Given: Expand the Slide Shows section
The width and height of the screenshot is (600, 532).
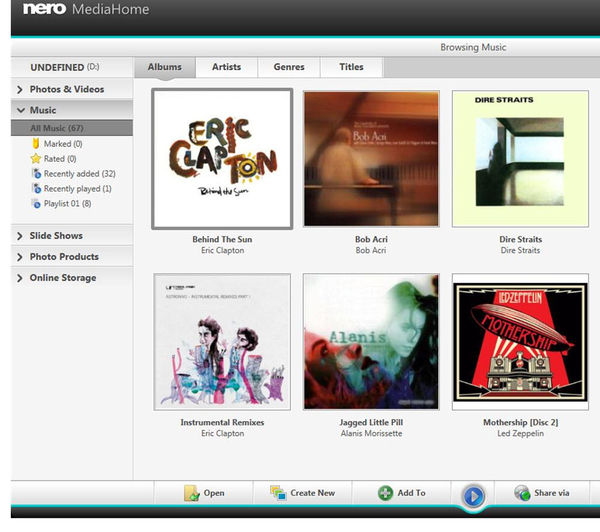Looking at the screenshot, I should [20, 236].
